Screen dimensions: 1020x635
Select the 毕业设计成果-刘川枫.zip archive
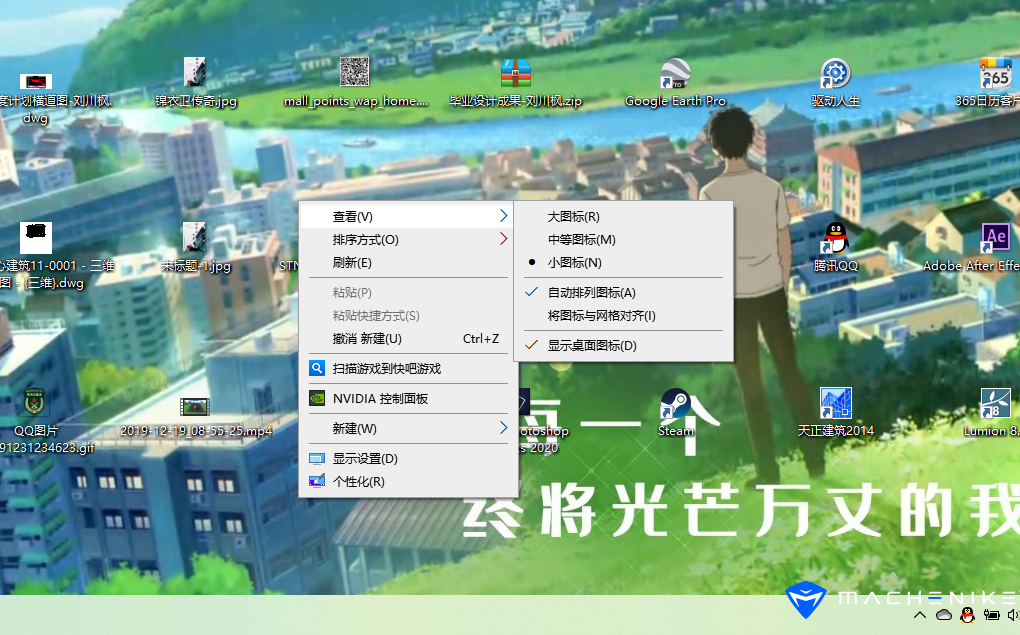[515, 83]
